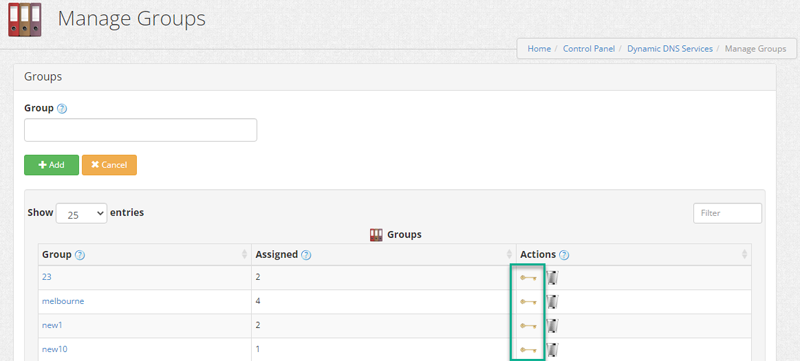The height and width of the screenshot is (361, 800).
Task: Delete group 23 with trash icon
Action: point(553,278)
